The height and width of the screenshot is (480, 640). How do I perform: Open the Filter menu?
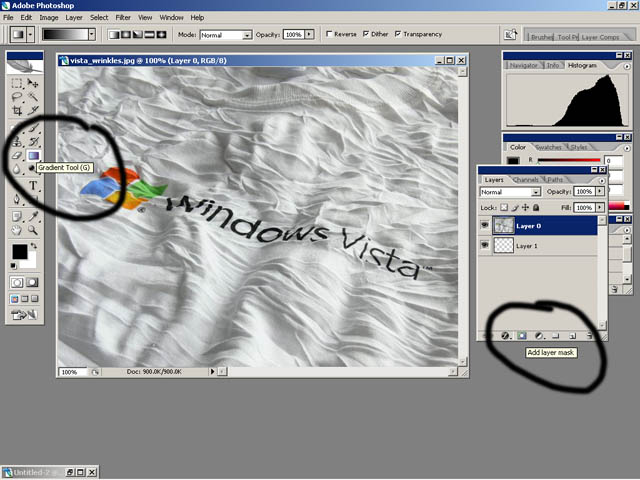123,17
